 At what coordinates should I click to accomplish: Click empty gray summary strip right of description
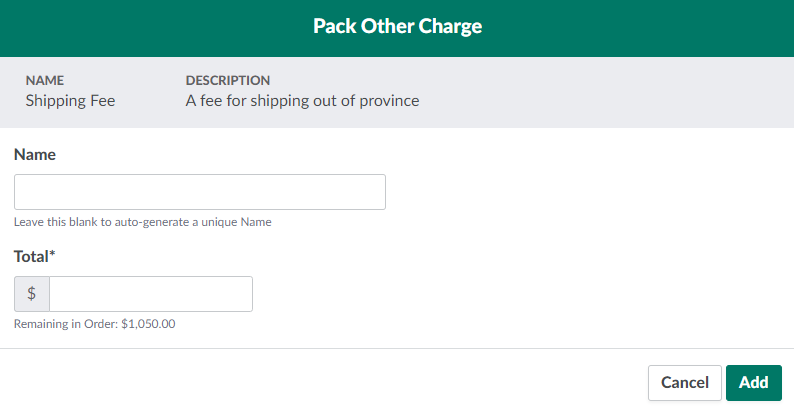[600, 92]
